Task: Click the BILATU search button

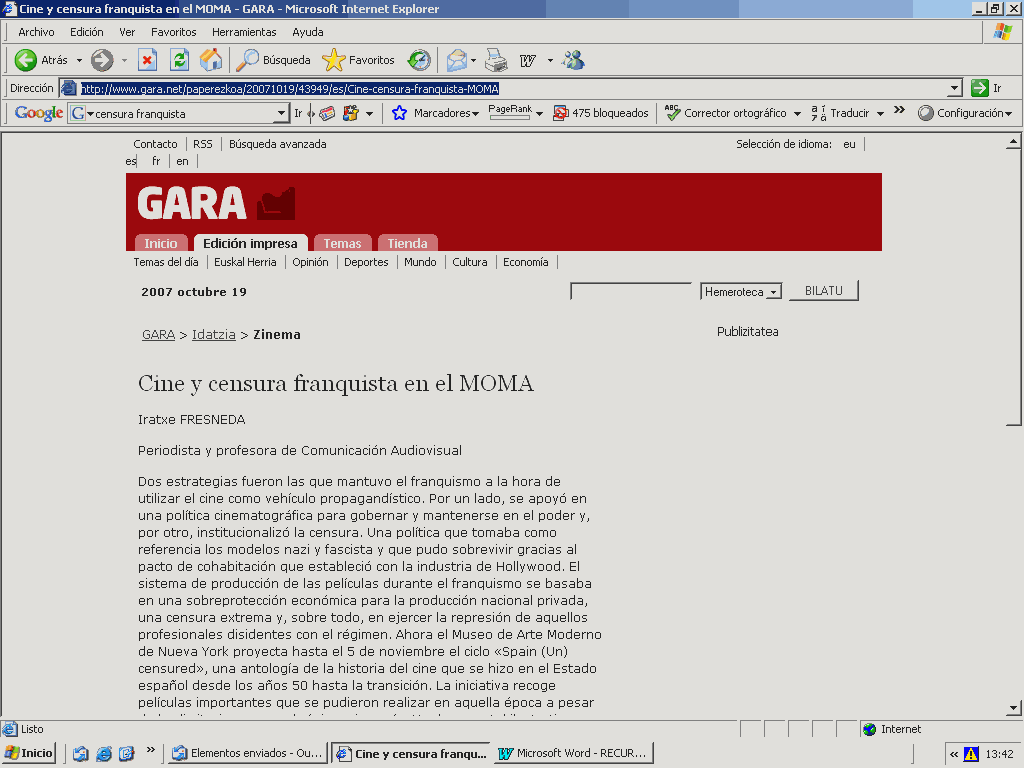Action: [x=824, y=291]
